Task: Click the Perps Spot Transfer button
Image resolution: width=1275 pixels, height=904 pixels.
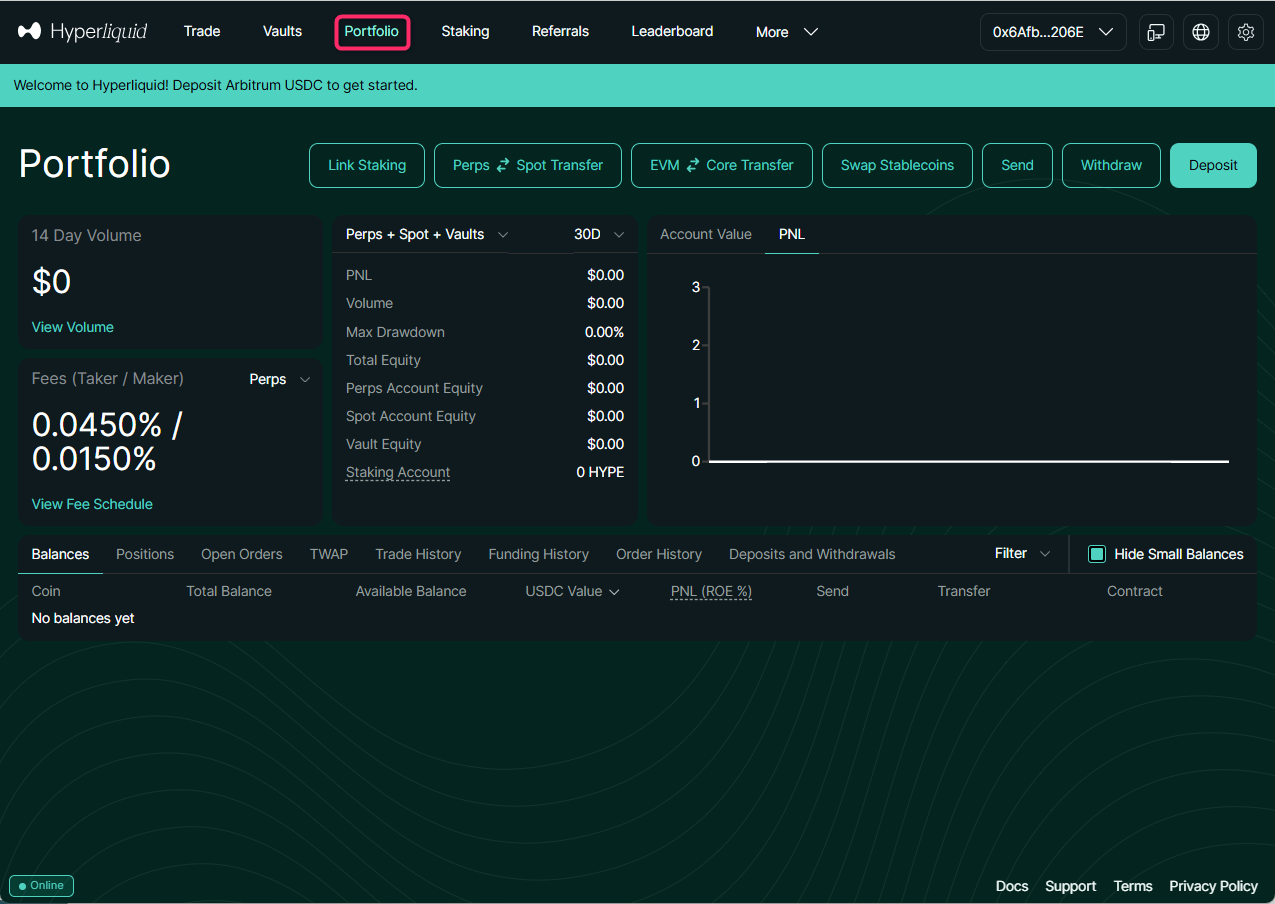Action: tap(527, 165)
